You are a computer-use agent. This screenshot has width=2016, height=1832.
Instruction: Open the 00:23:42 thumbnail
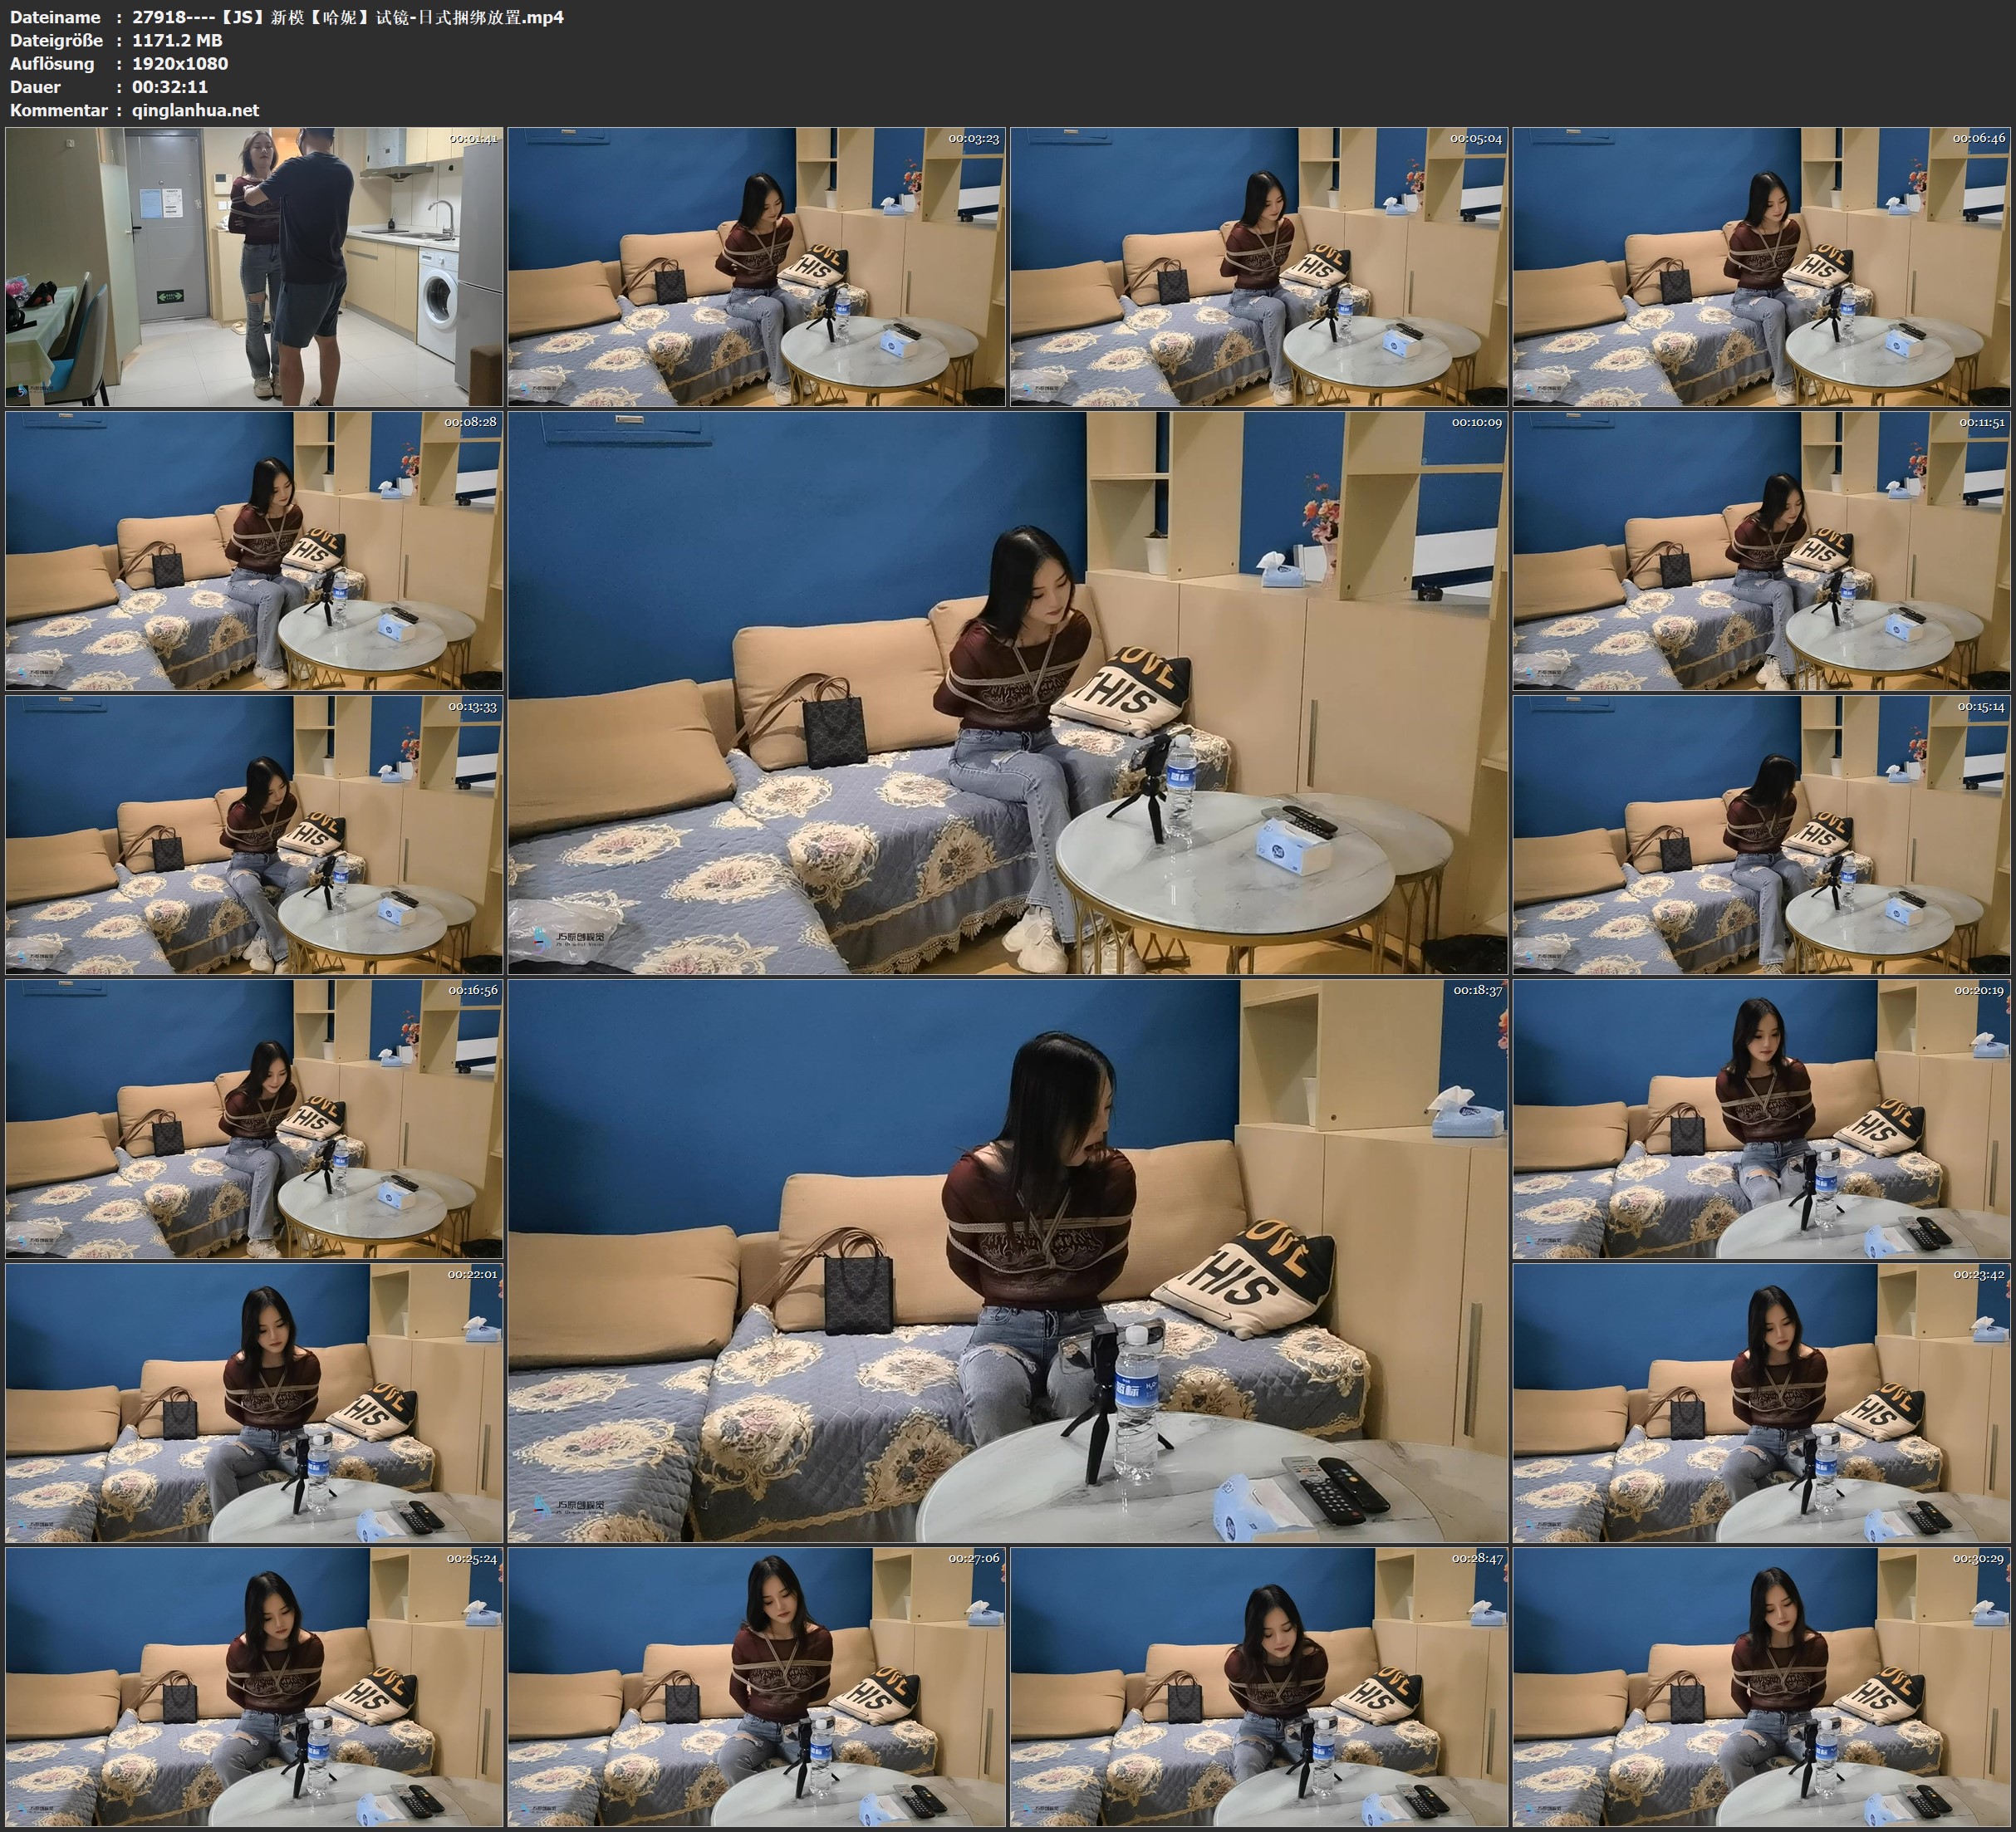pyautogui.click(x=1762, y=1402)
